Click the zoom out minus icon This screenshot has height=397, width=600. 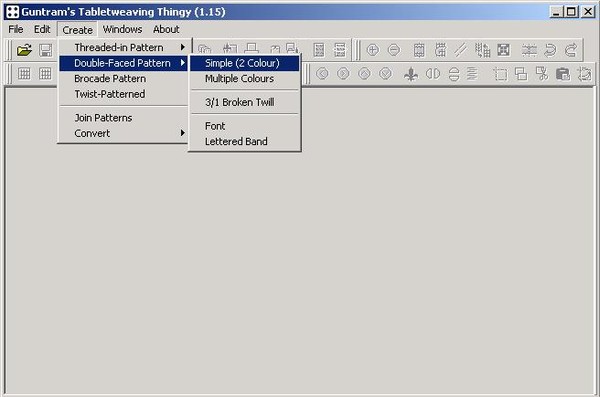394,50
